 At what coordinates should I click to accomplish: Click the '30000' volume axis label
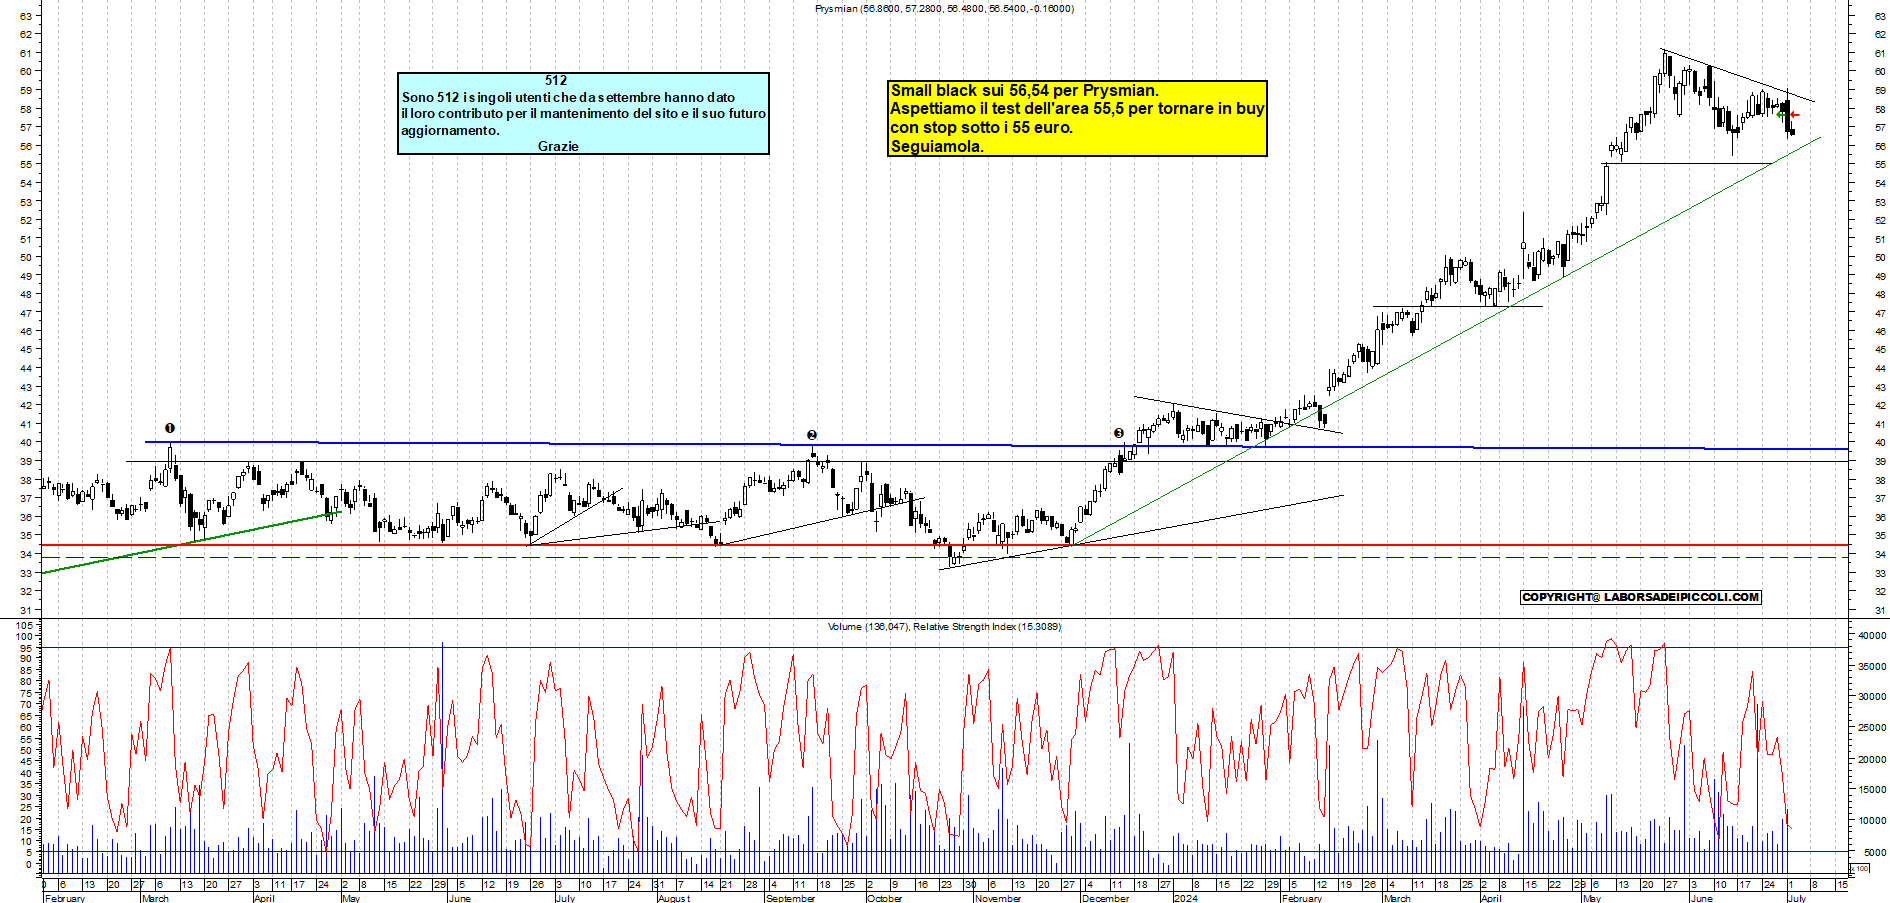(x=1872, y=697)
